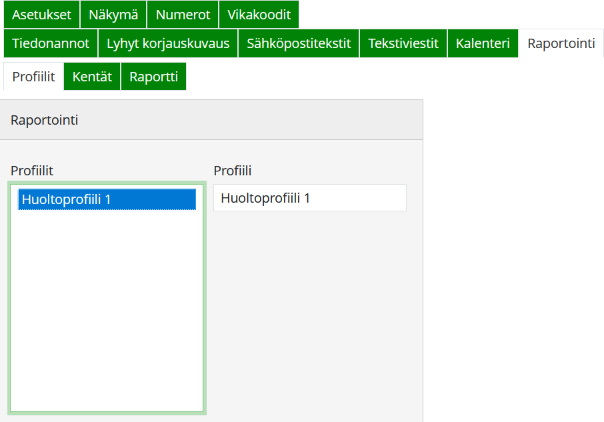Open the Kalenteri tab
The height and width of the screenshot is (422, 604).
tap(483, 43)
